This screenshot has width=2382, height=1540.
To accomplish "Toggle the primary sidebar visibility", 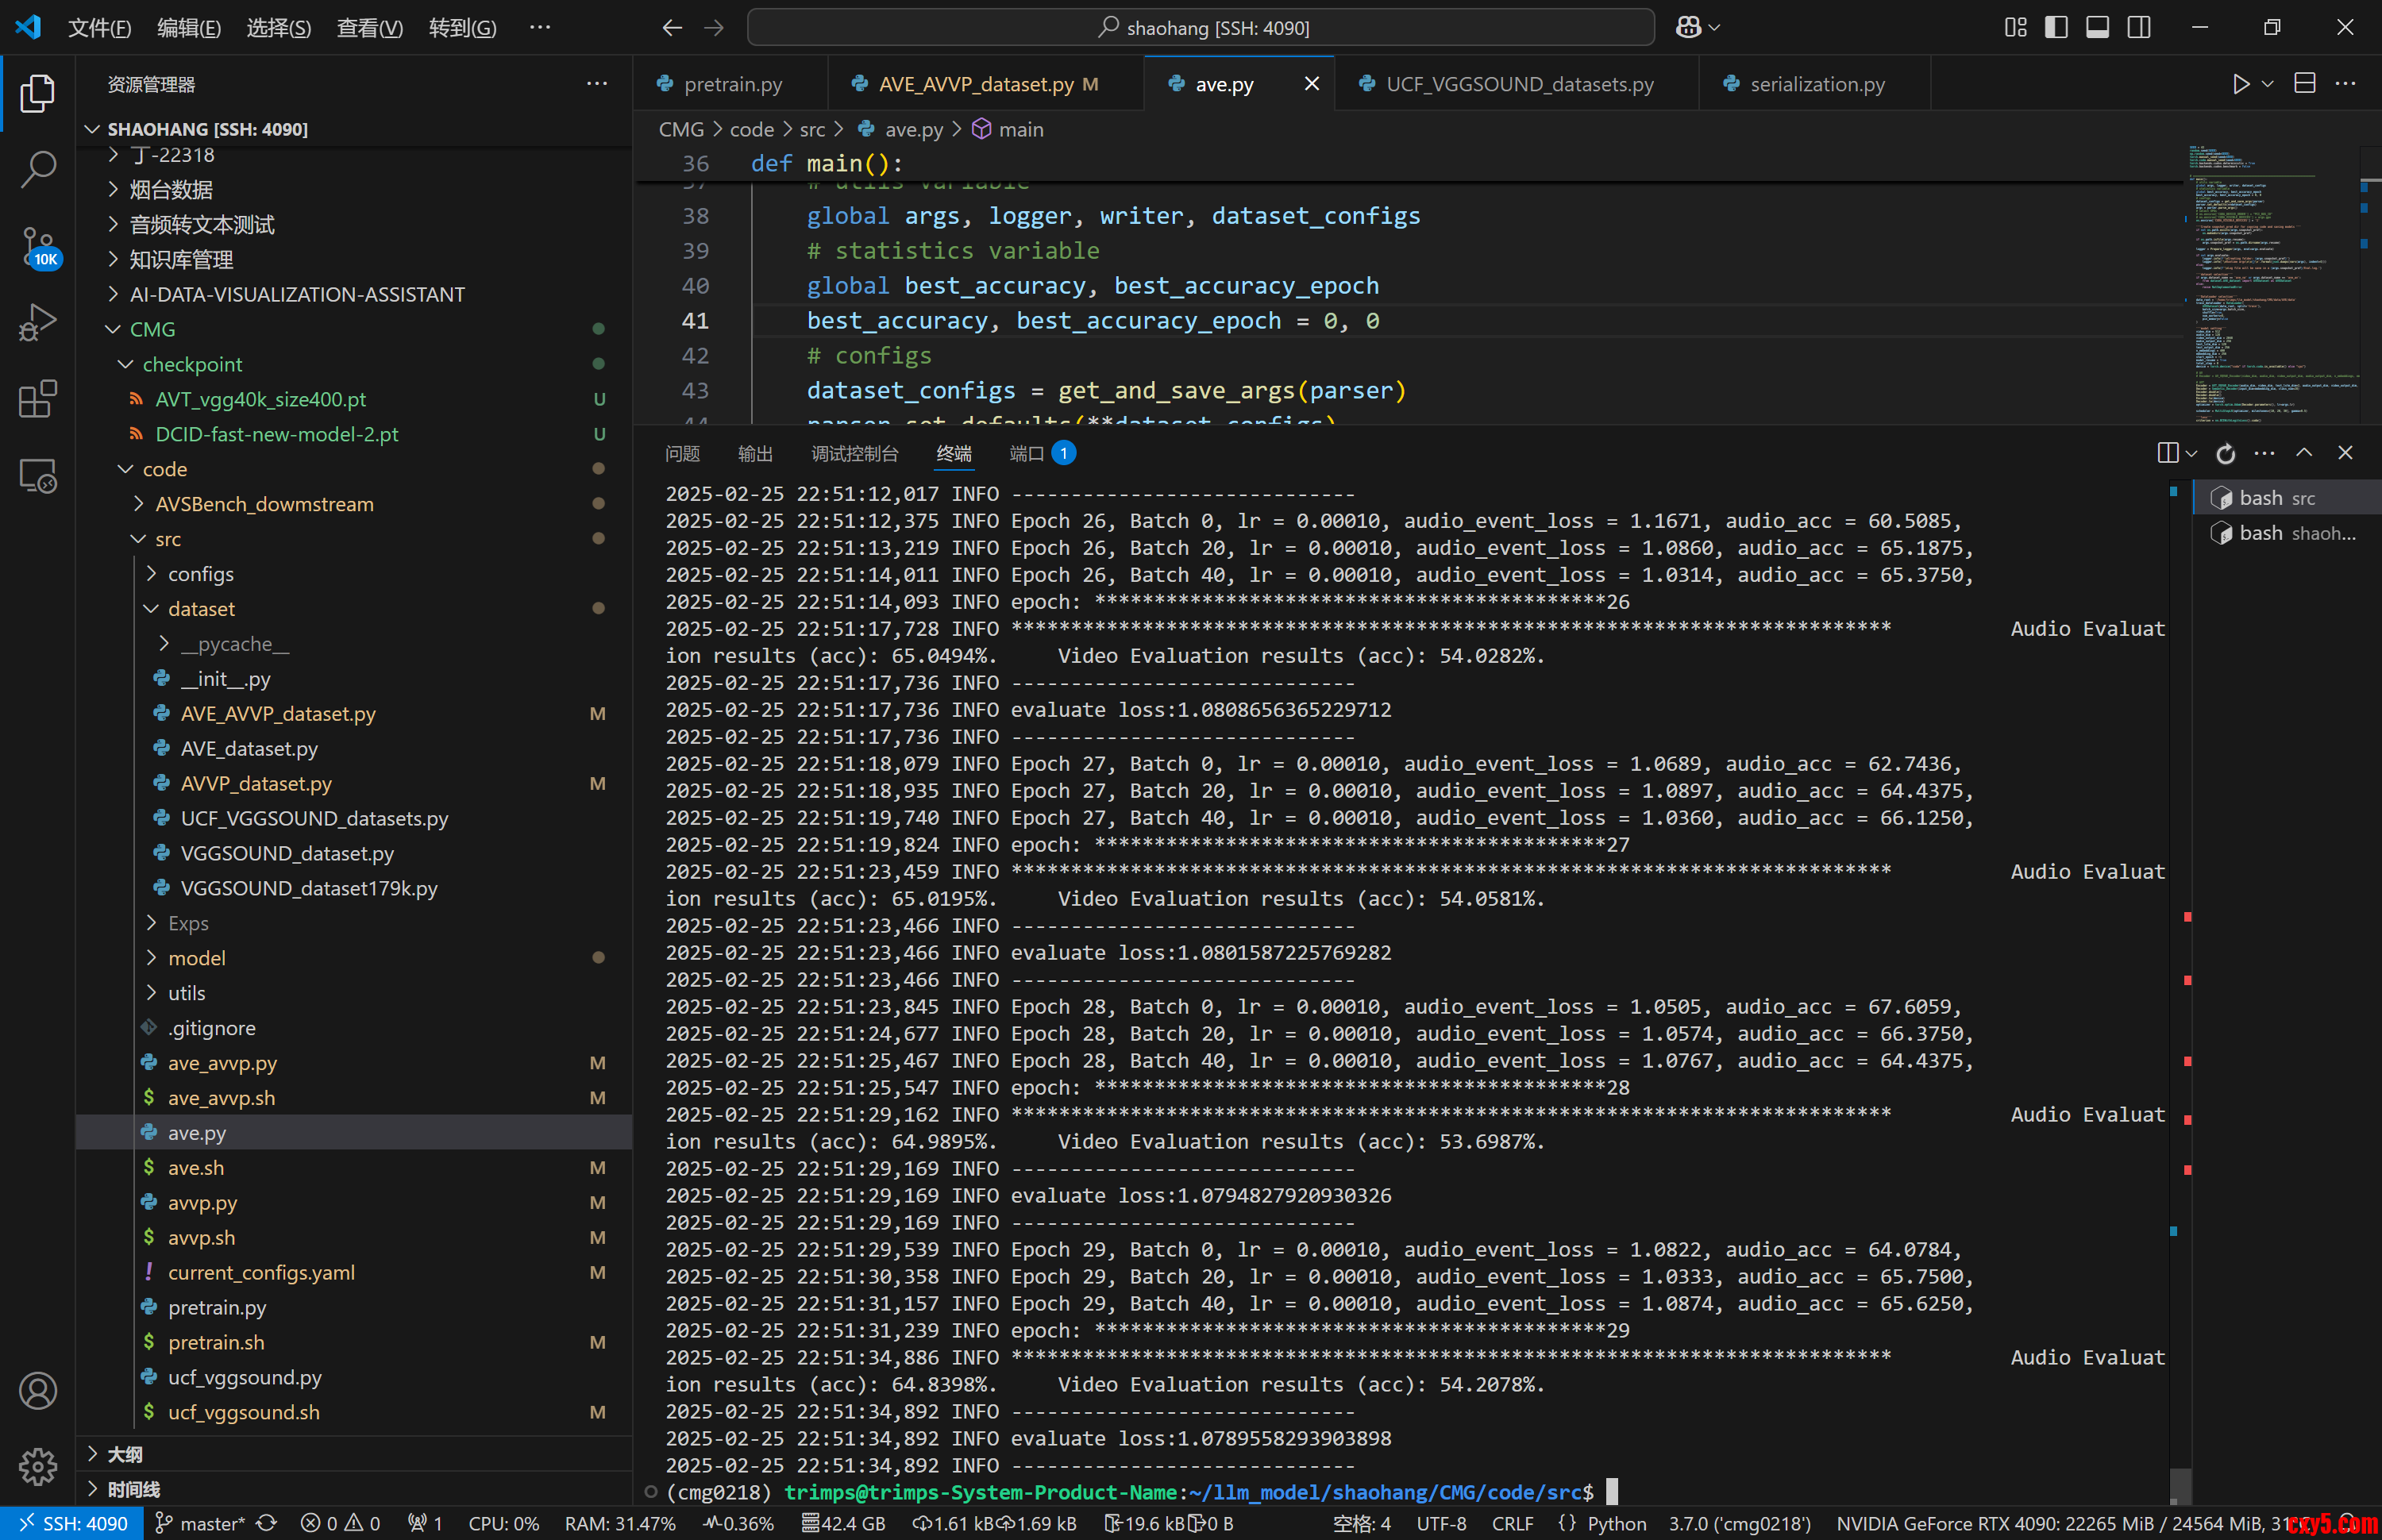I will pyautogui.click(x=2057, y=27).
